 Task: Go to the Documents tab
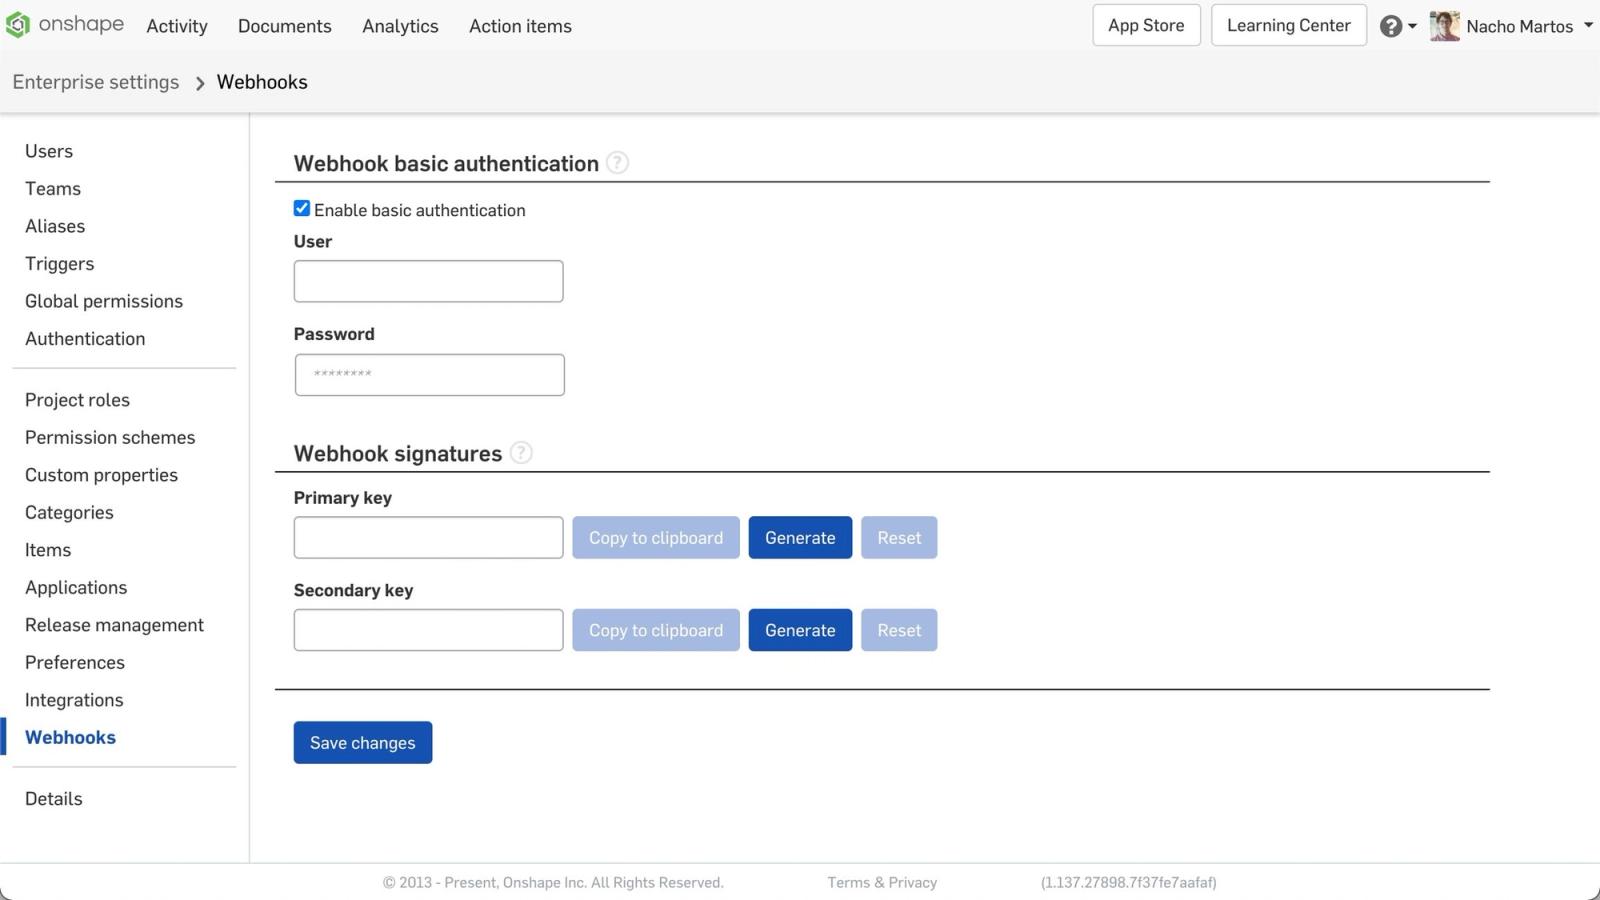(284, 26)
